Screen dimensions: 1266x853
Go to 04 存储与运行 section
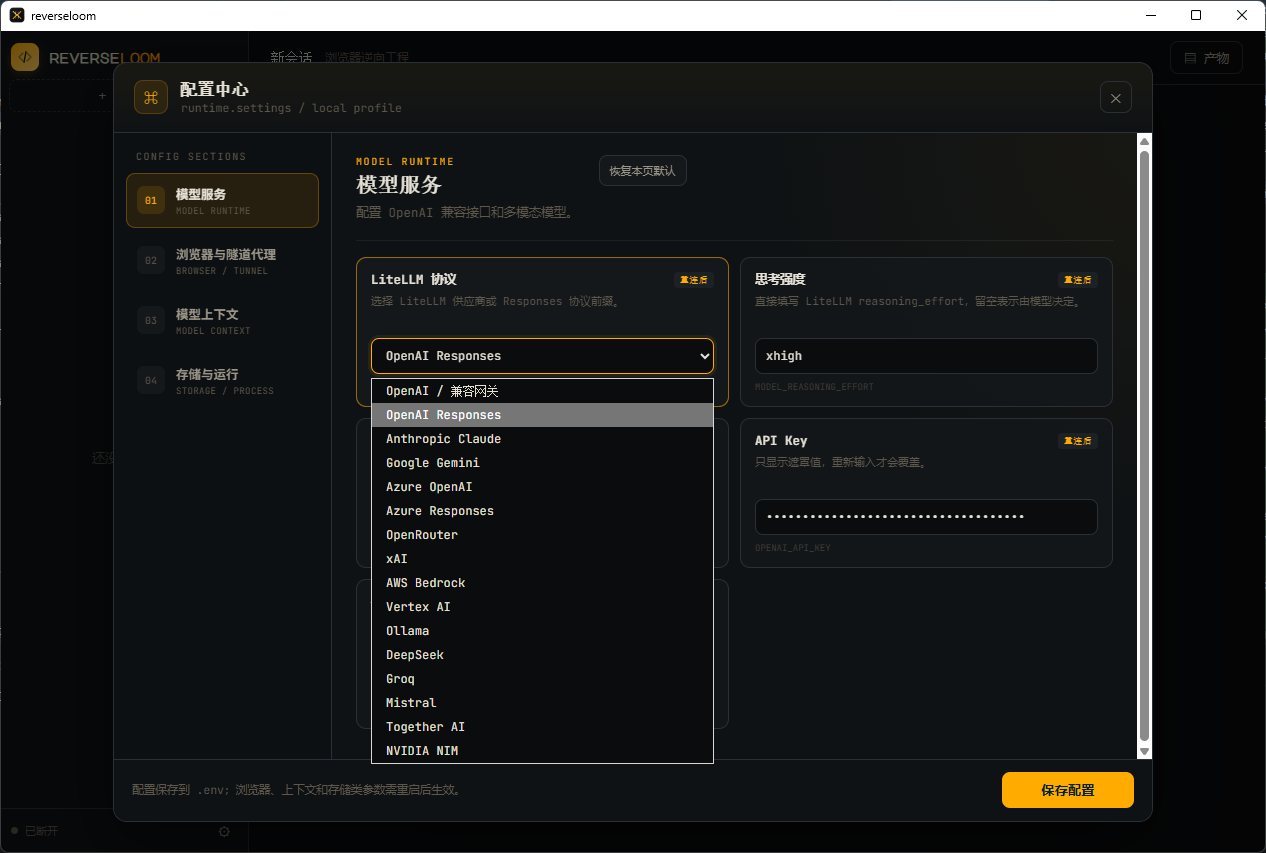(222, 381)
